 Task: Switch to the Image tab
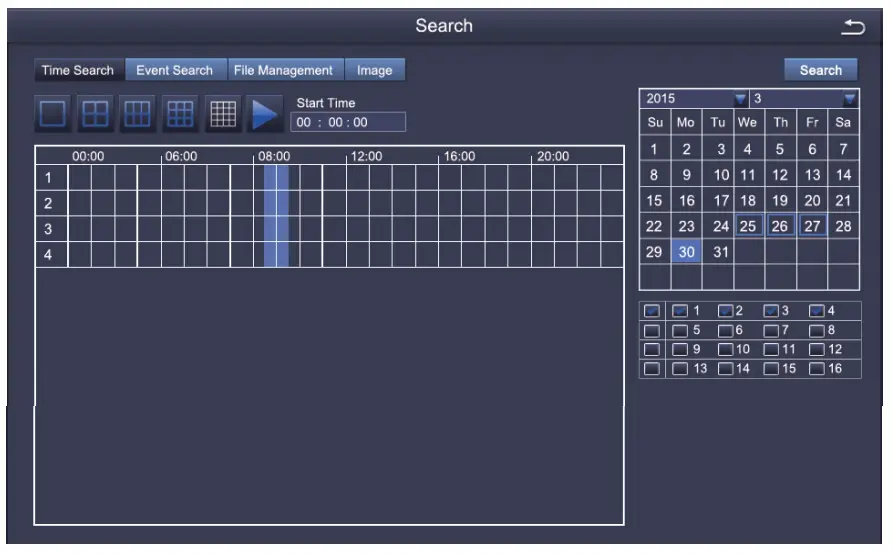pos(375,70)
